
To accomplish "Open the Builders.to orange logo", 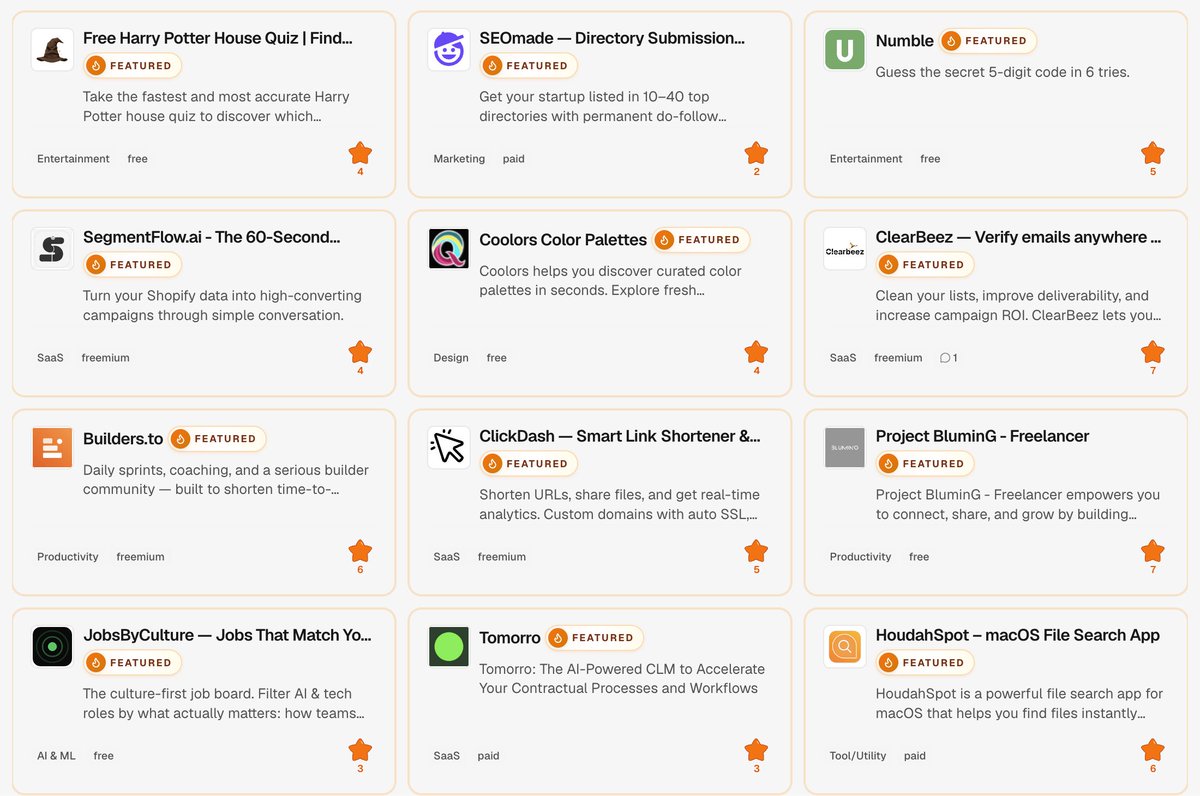I will coord(52,448).
